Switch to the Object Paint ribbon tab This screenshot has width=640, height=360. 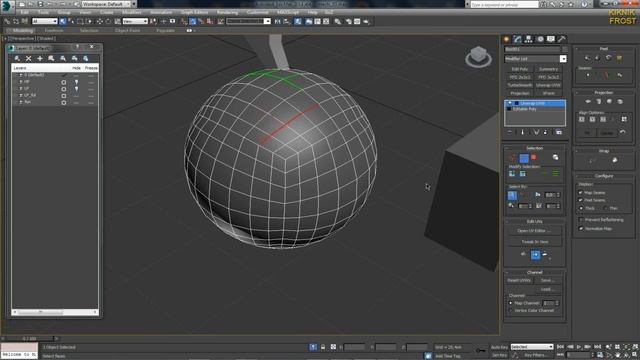(x=127, y=31)
